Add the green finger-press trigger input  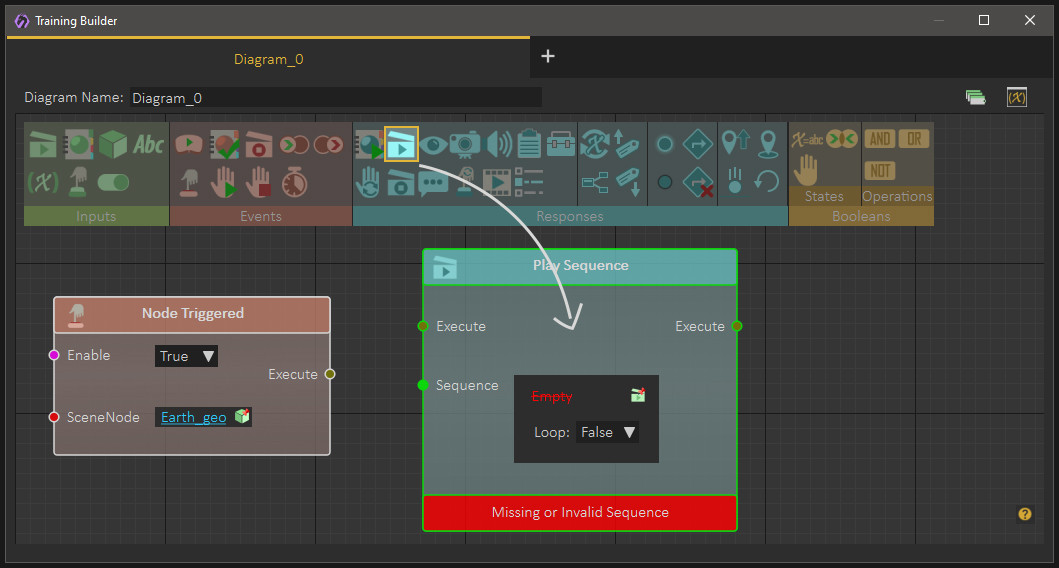tap(78, 182)
